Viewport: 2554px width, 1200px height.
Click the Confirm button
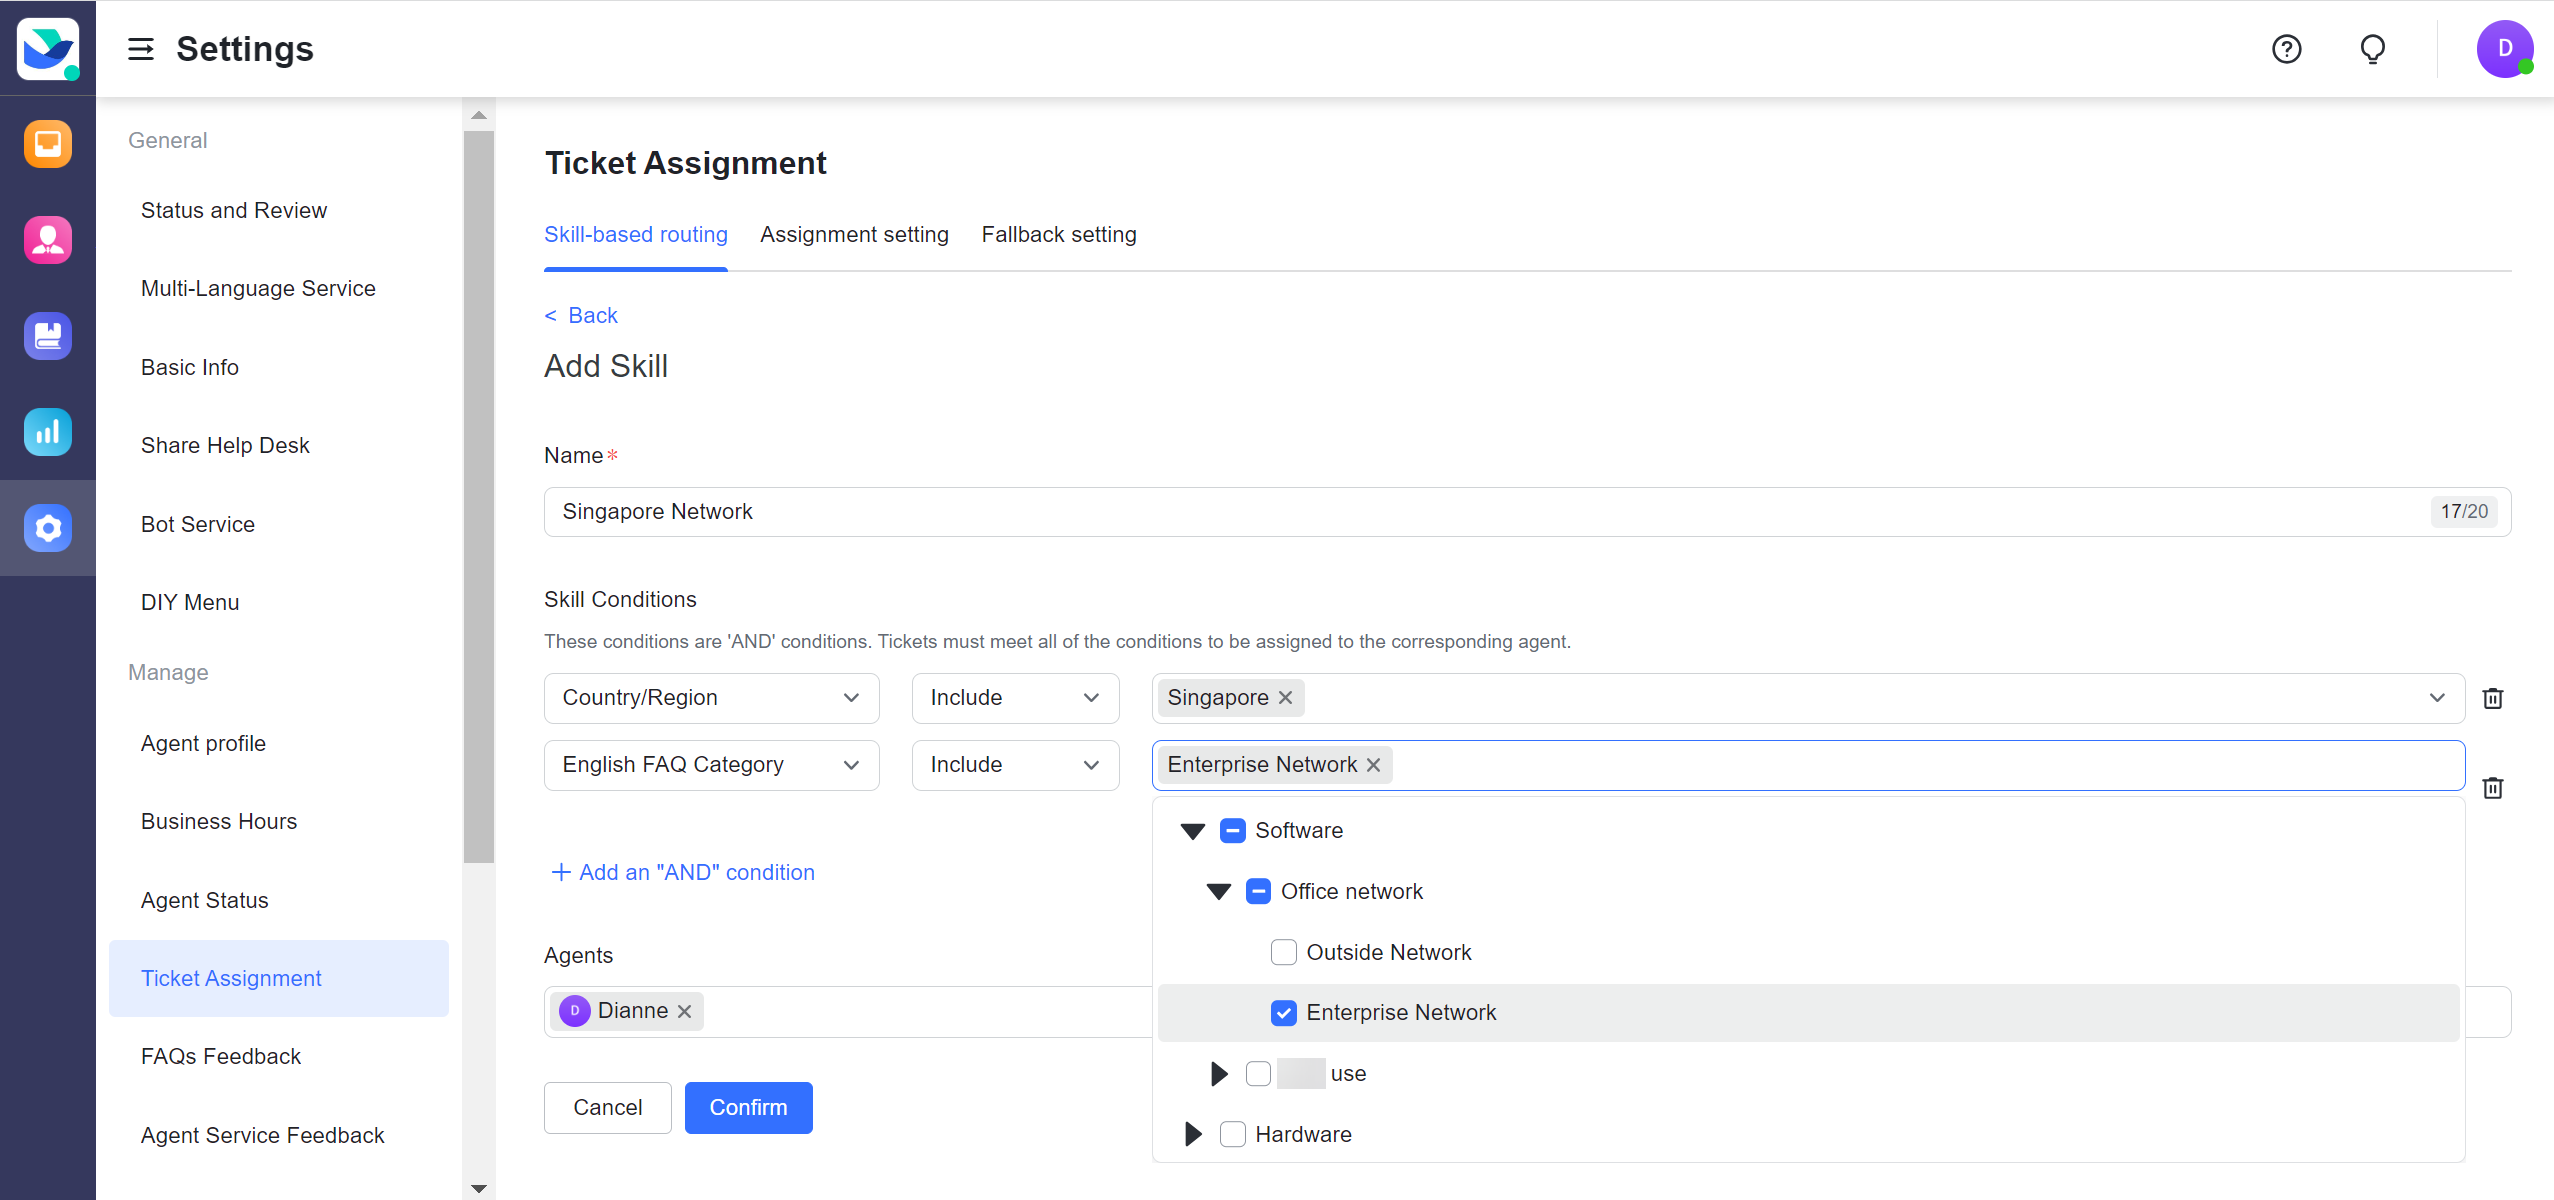[x=748, y=1107]
